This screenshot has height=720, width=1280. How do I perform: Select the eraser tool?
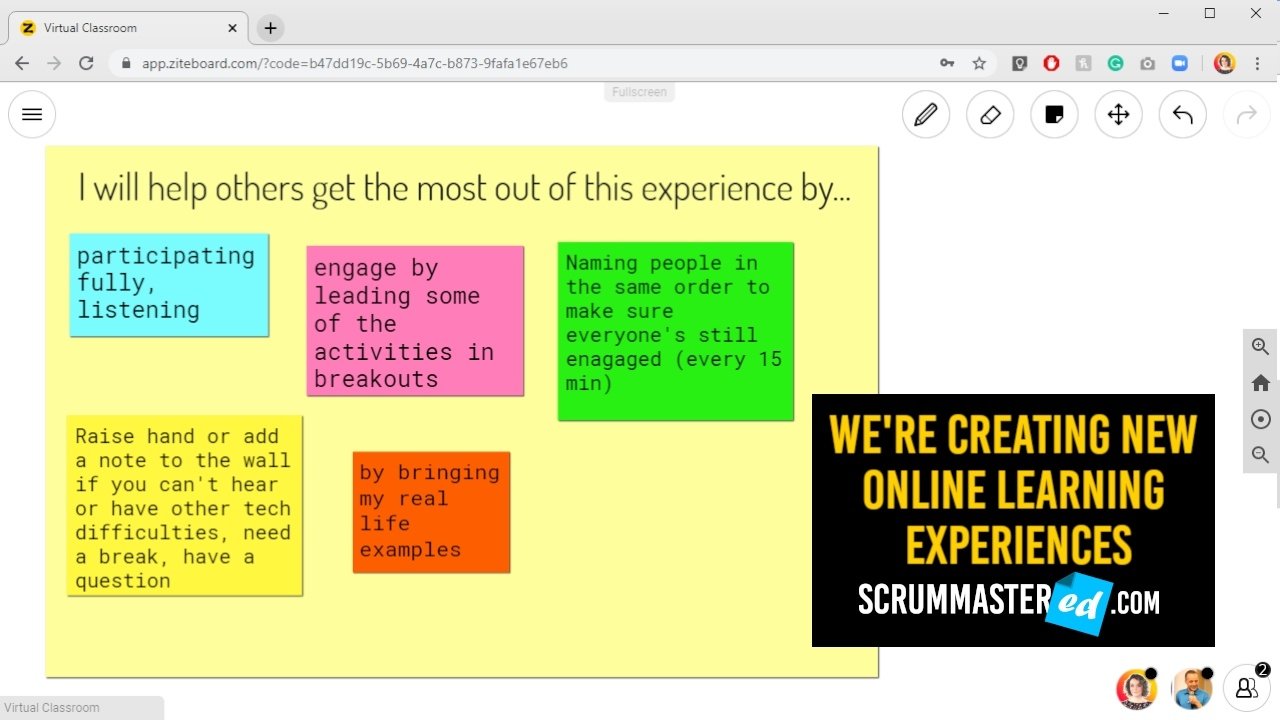pos(990,115)
